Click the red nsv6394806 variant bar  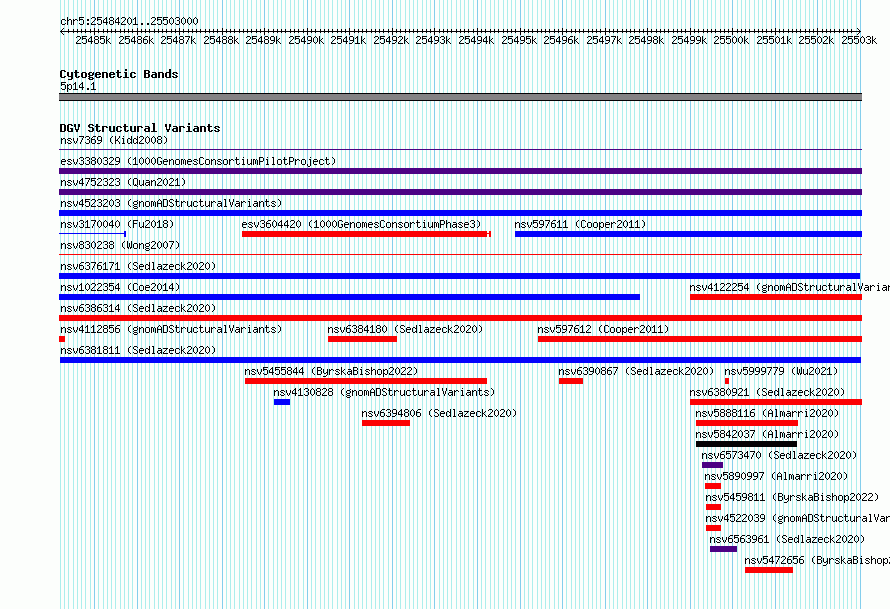386,423
